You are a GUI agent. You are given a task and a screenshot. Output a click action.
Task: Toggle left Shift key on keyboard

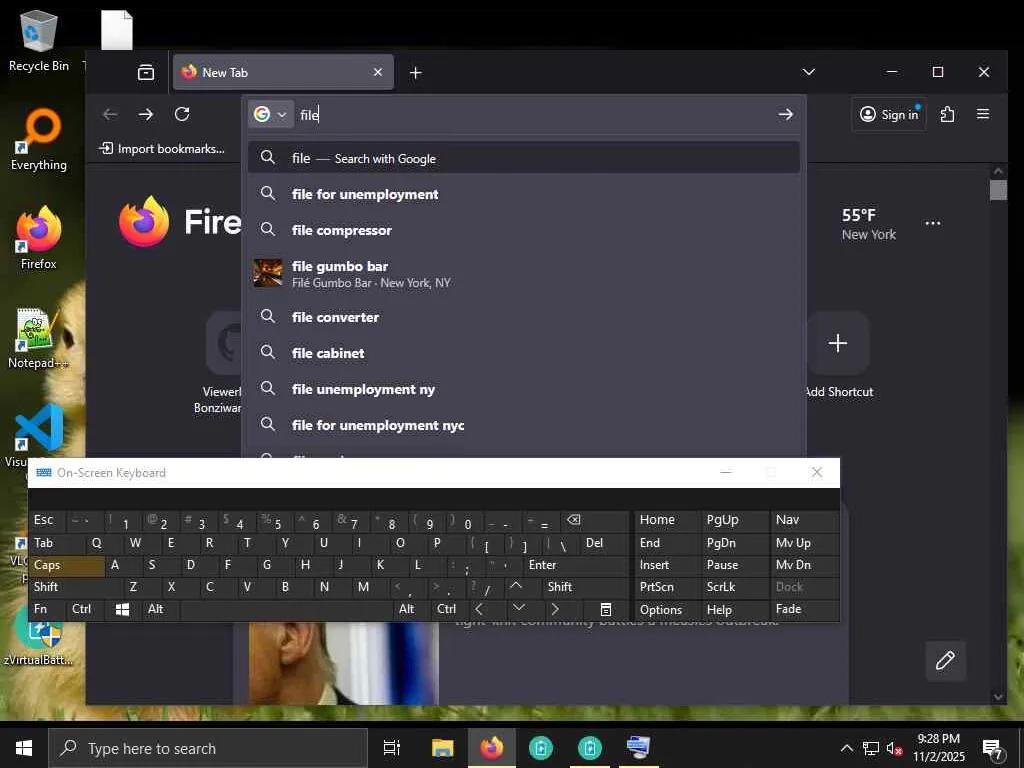[76, 587]
